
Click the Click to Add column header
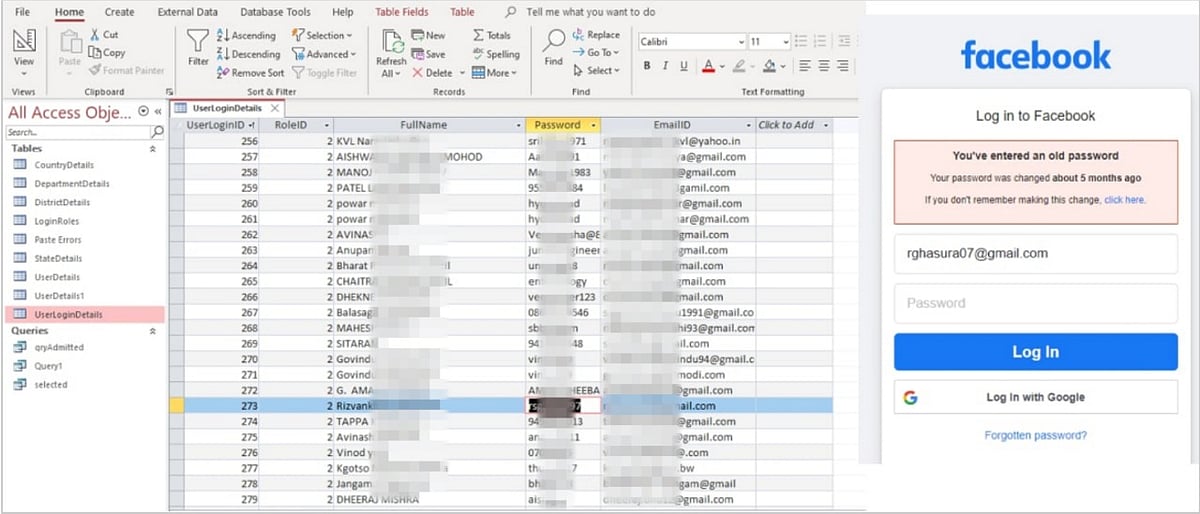pos(794,125)
